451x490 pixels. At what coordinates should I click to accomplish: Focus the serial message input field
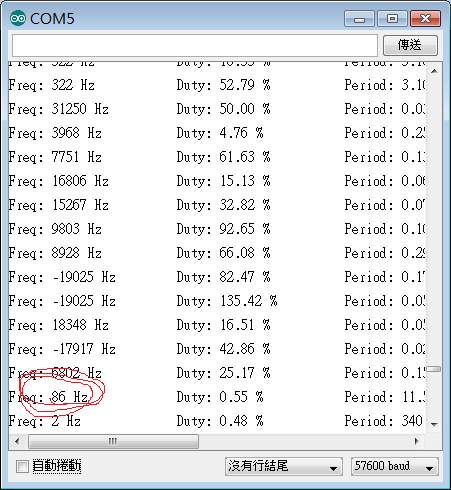click(x=195, y=45)
